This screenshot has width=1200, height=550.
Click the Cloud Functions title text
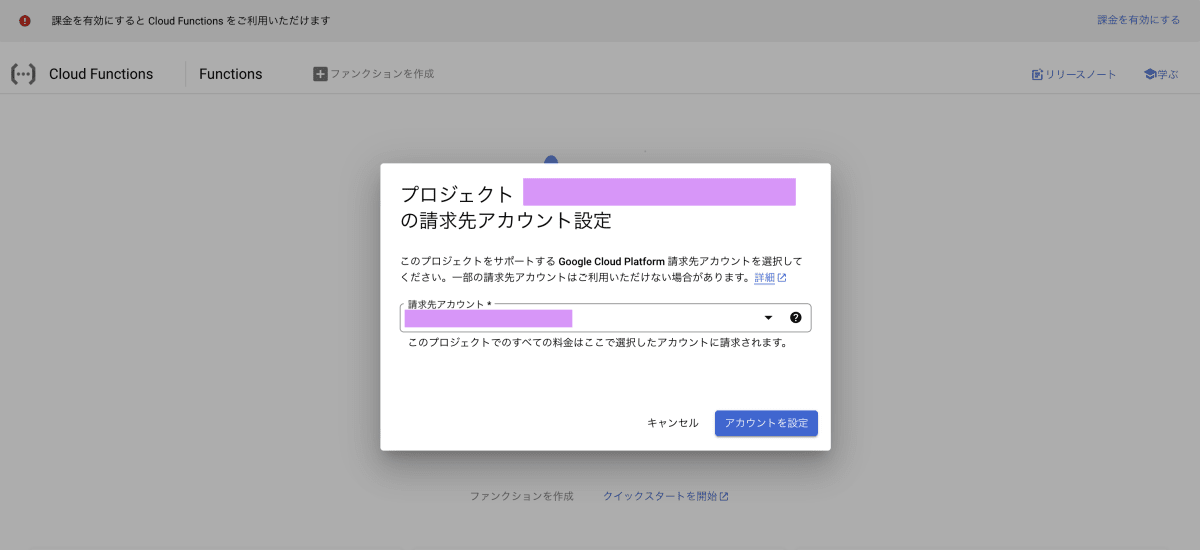pyautogui.click(x=101, y=74)
